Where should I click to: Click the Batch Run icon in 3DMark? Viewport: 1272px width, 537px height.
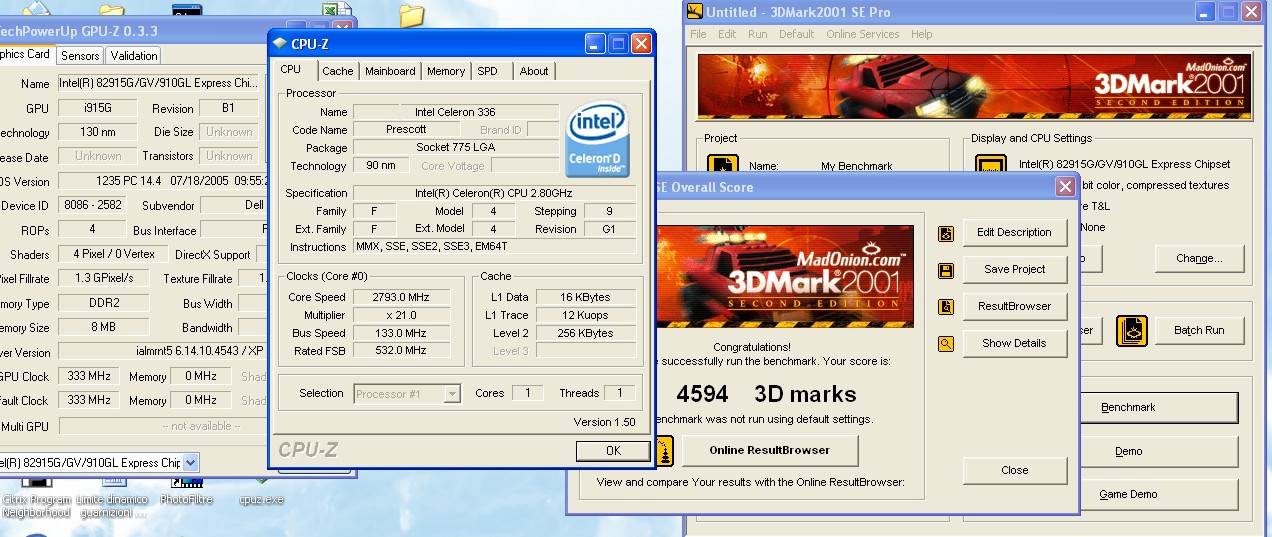click(1132, 330)
